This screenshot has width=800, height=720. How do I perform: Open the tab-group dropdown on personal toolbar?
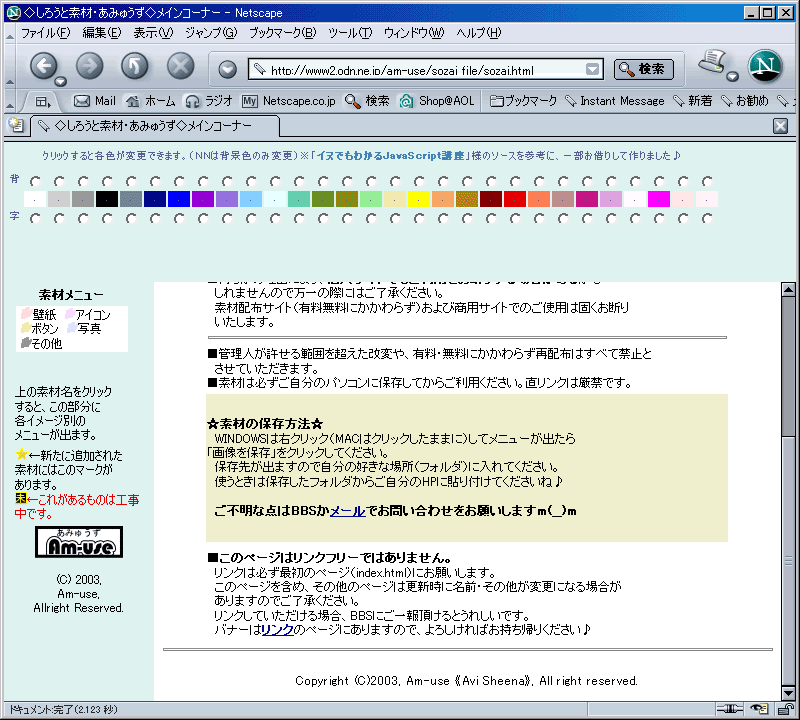tap(43, 102)
